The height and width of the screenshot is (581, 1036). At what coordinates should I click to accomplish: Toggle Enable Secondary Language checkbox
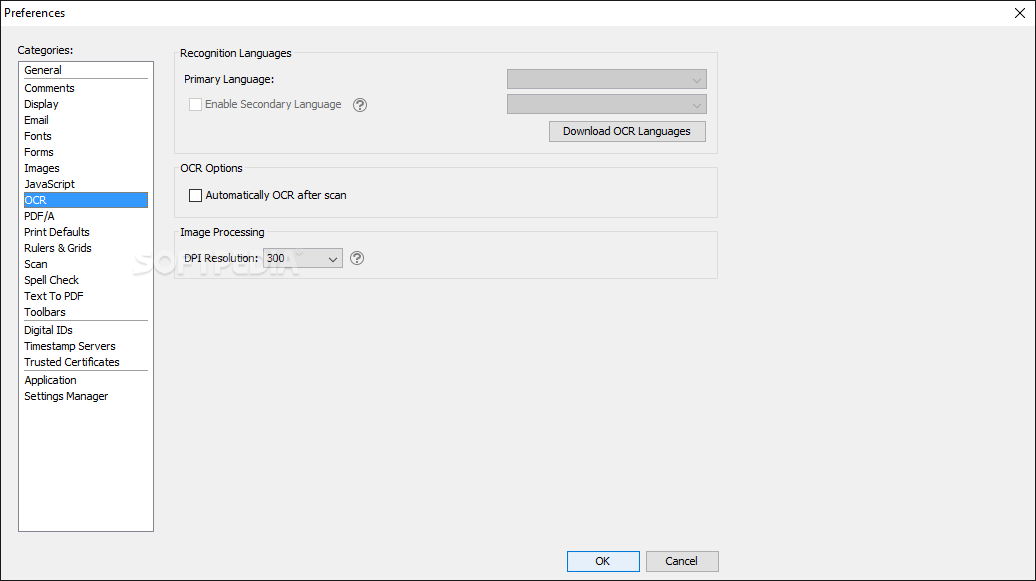[x=195, y=104]
